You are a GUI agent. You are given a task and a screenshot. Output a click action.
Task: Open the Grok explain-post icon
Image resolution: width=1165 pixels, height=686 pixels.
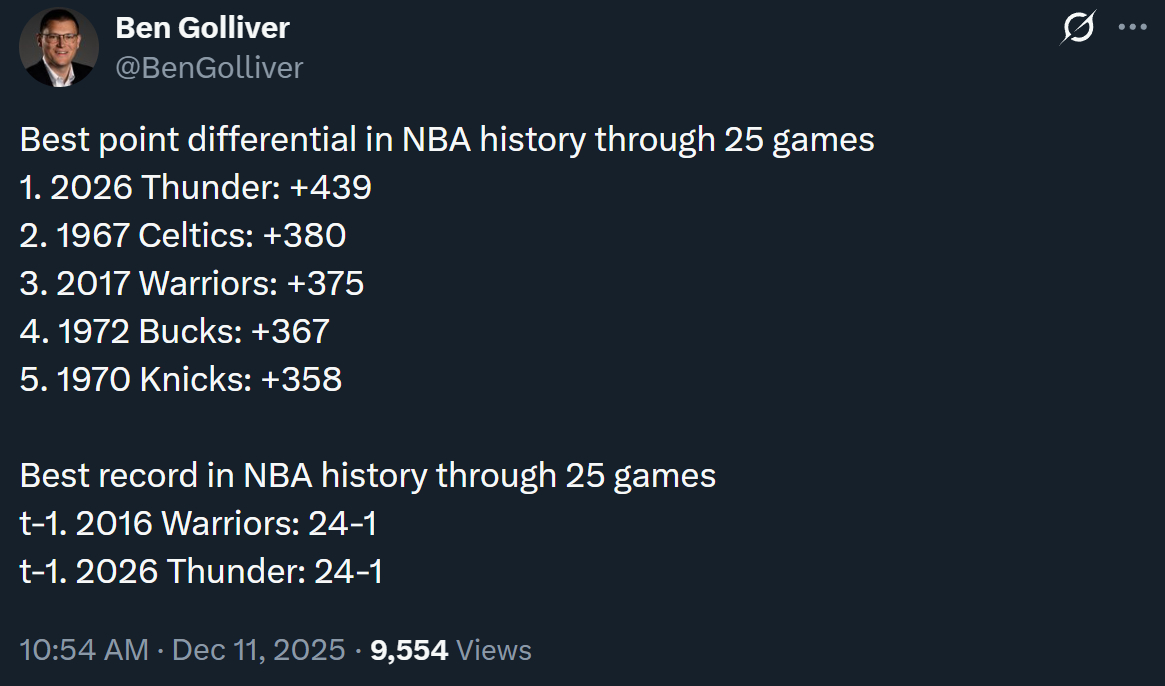click(x=1077, y=28)
